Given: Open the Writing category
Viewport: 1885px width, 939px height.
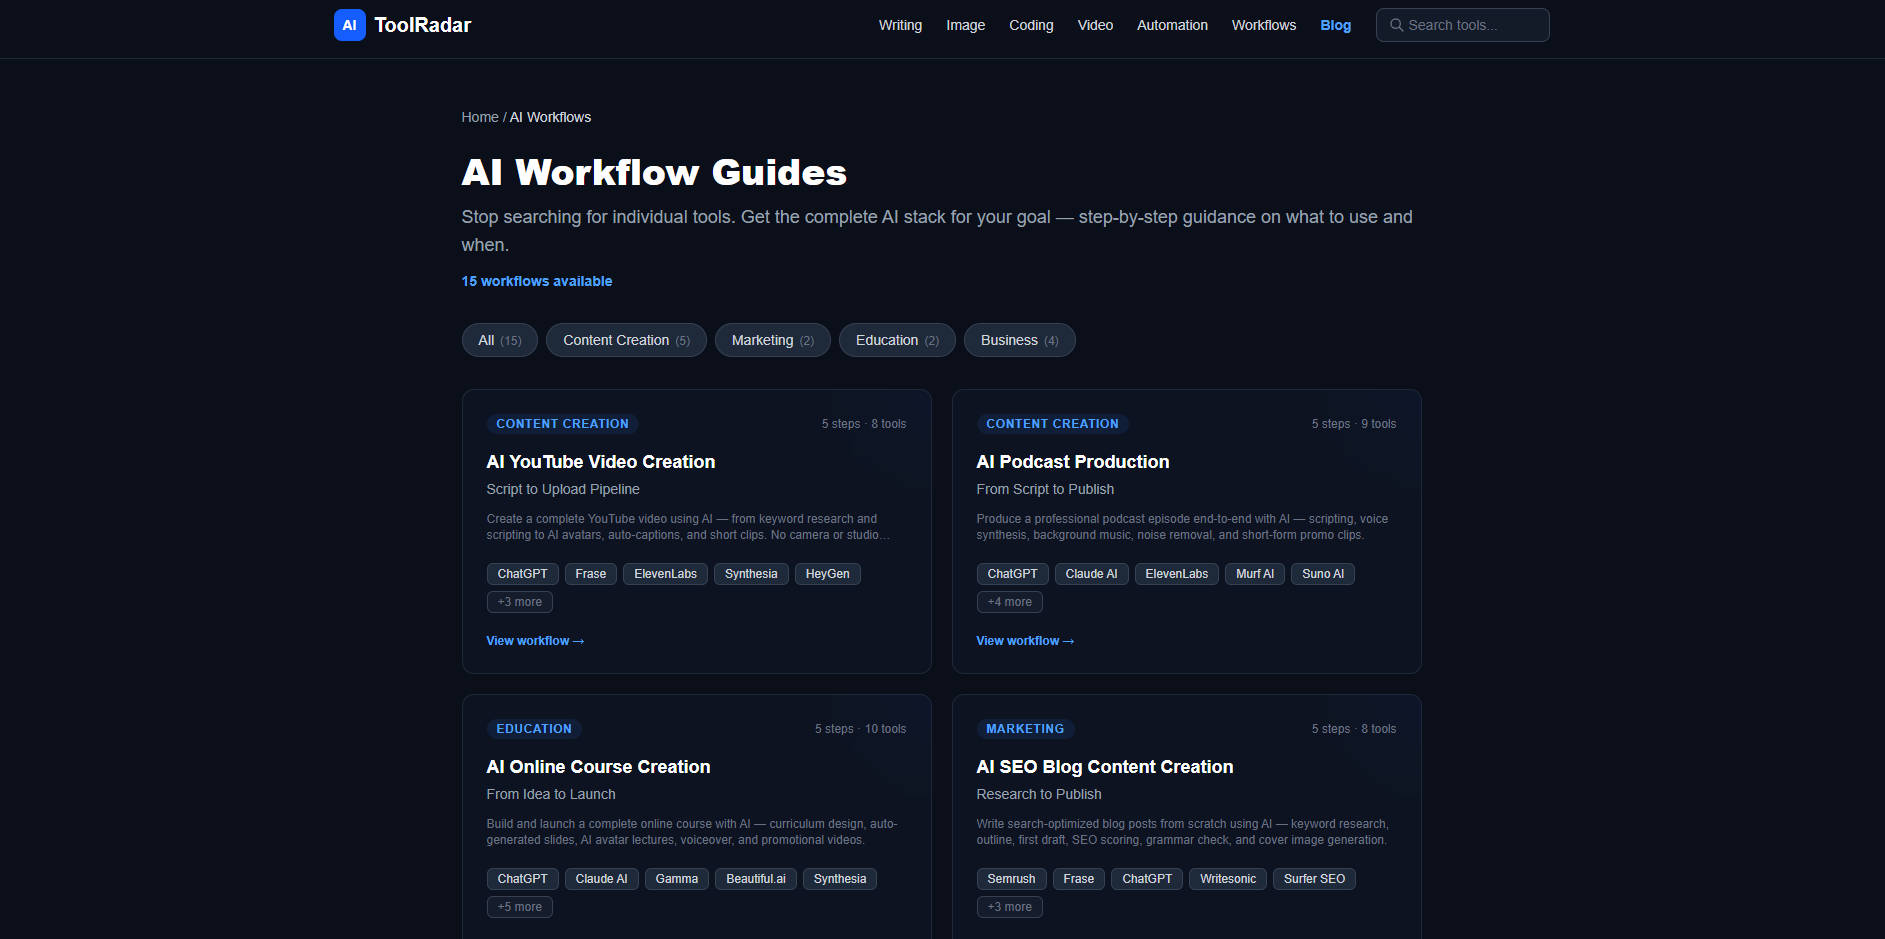Looking at the screenshot, I should click(900, 25).
